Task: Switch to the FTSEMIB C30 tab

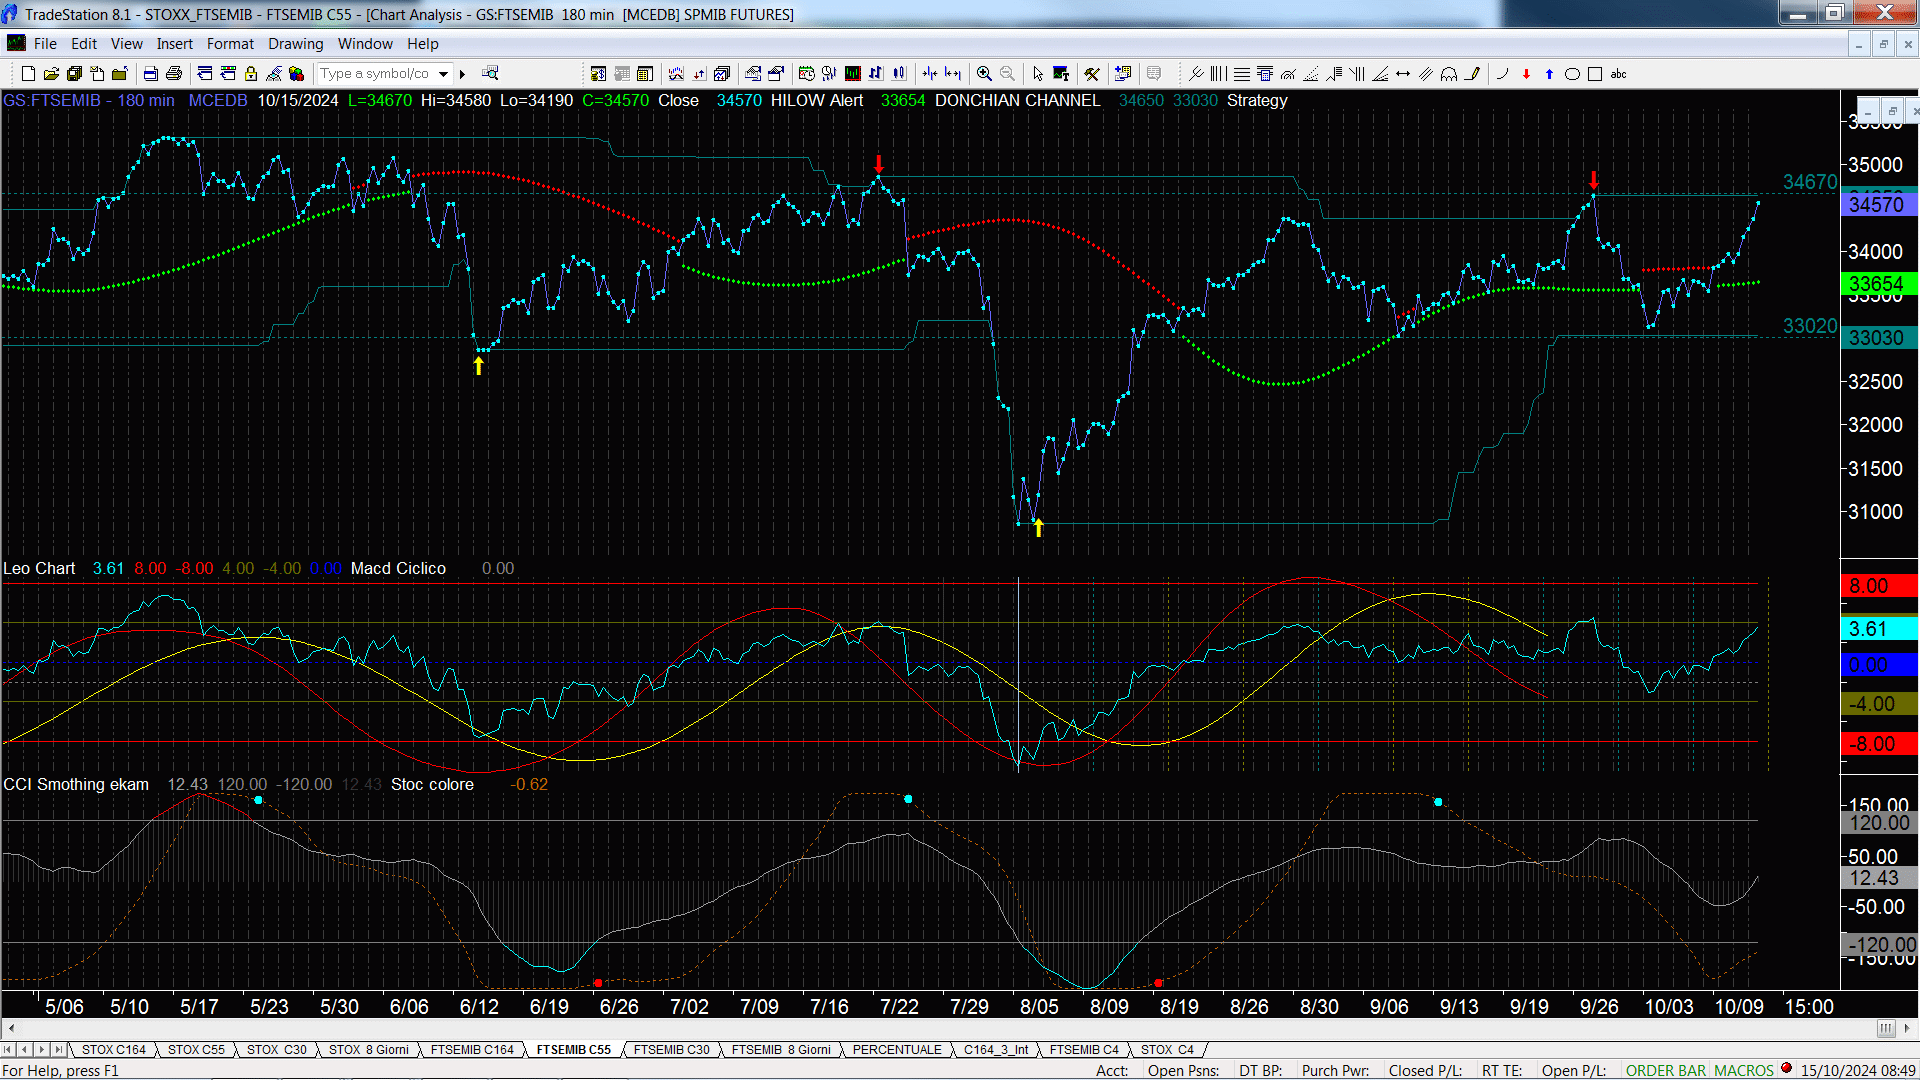Action: coord(672,1049)
